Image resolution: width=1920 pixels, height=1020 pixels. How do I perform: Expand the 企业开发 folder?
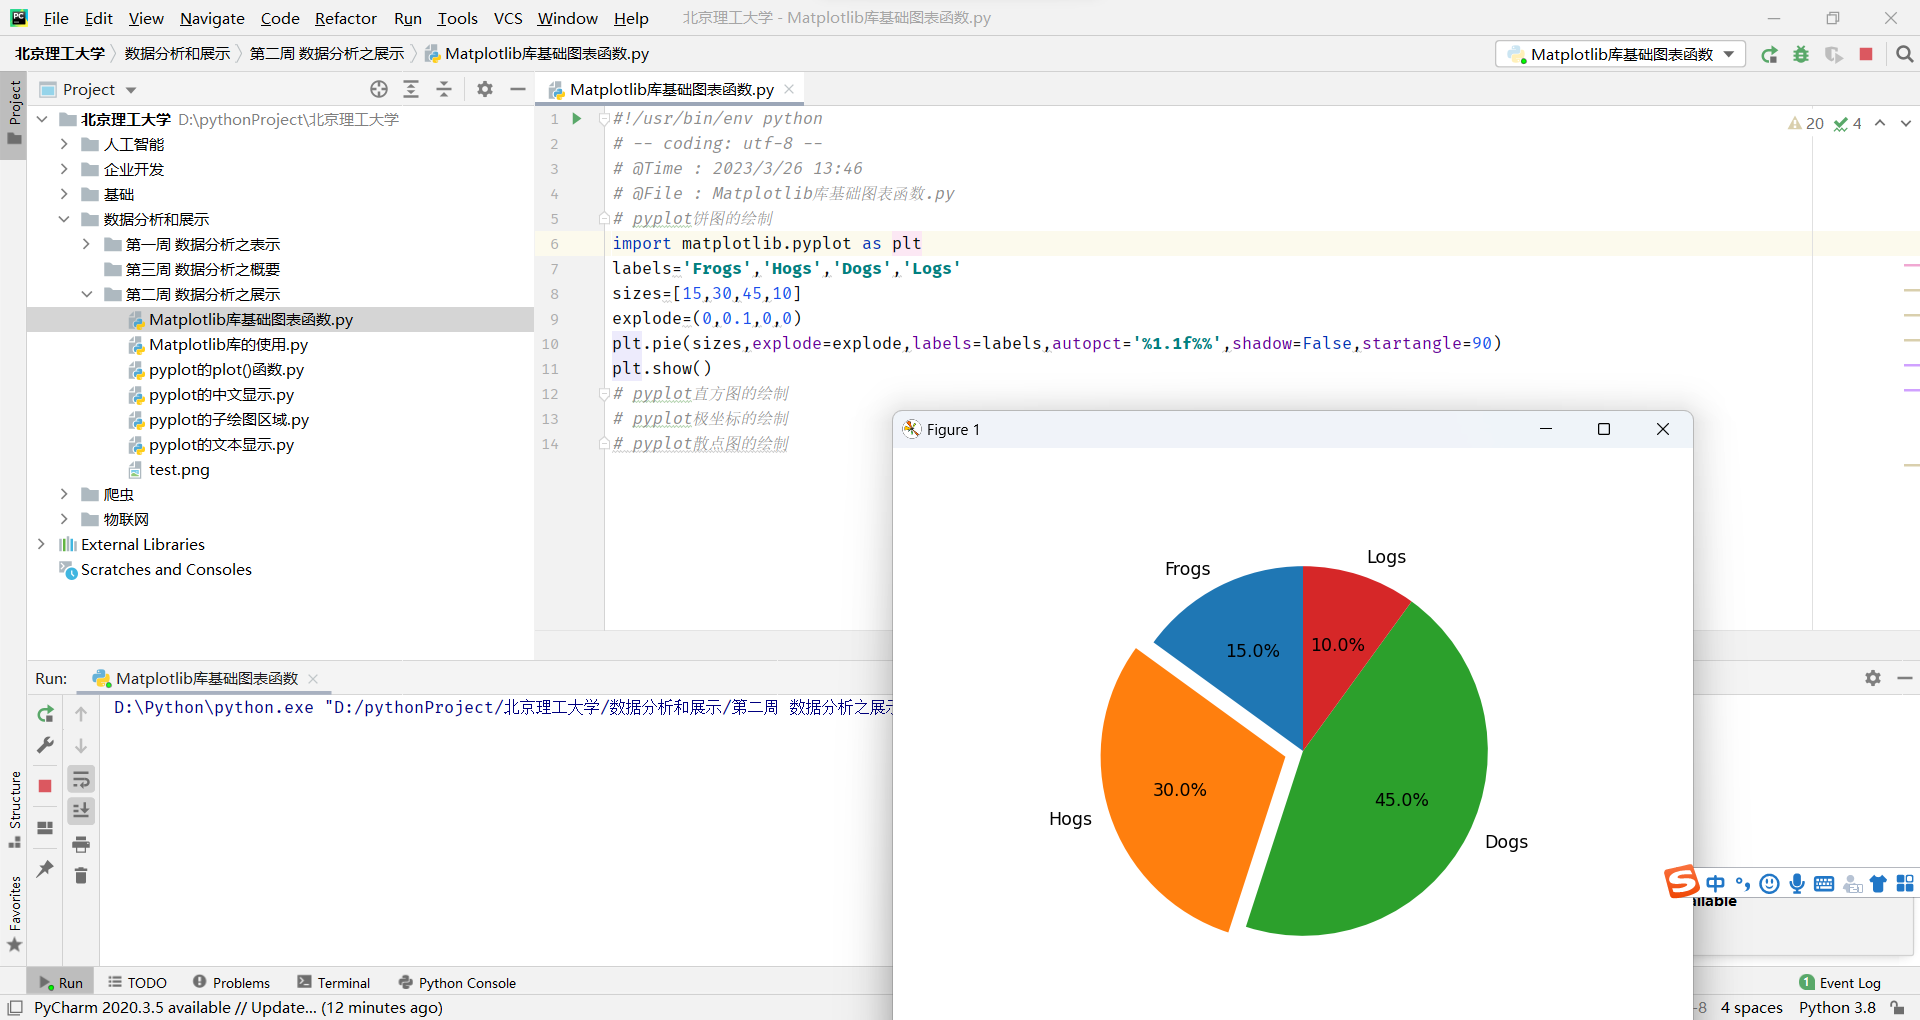tap(64, 169)
